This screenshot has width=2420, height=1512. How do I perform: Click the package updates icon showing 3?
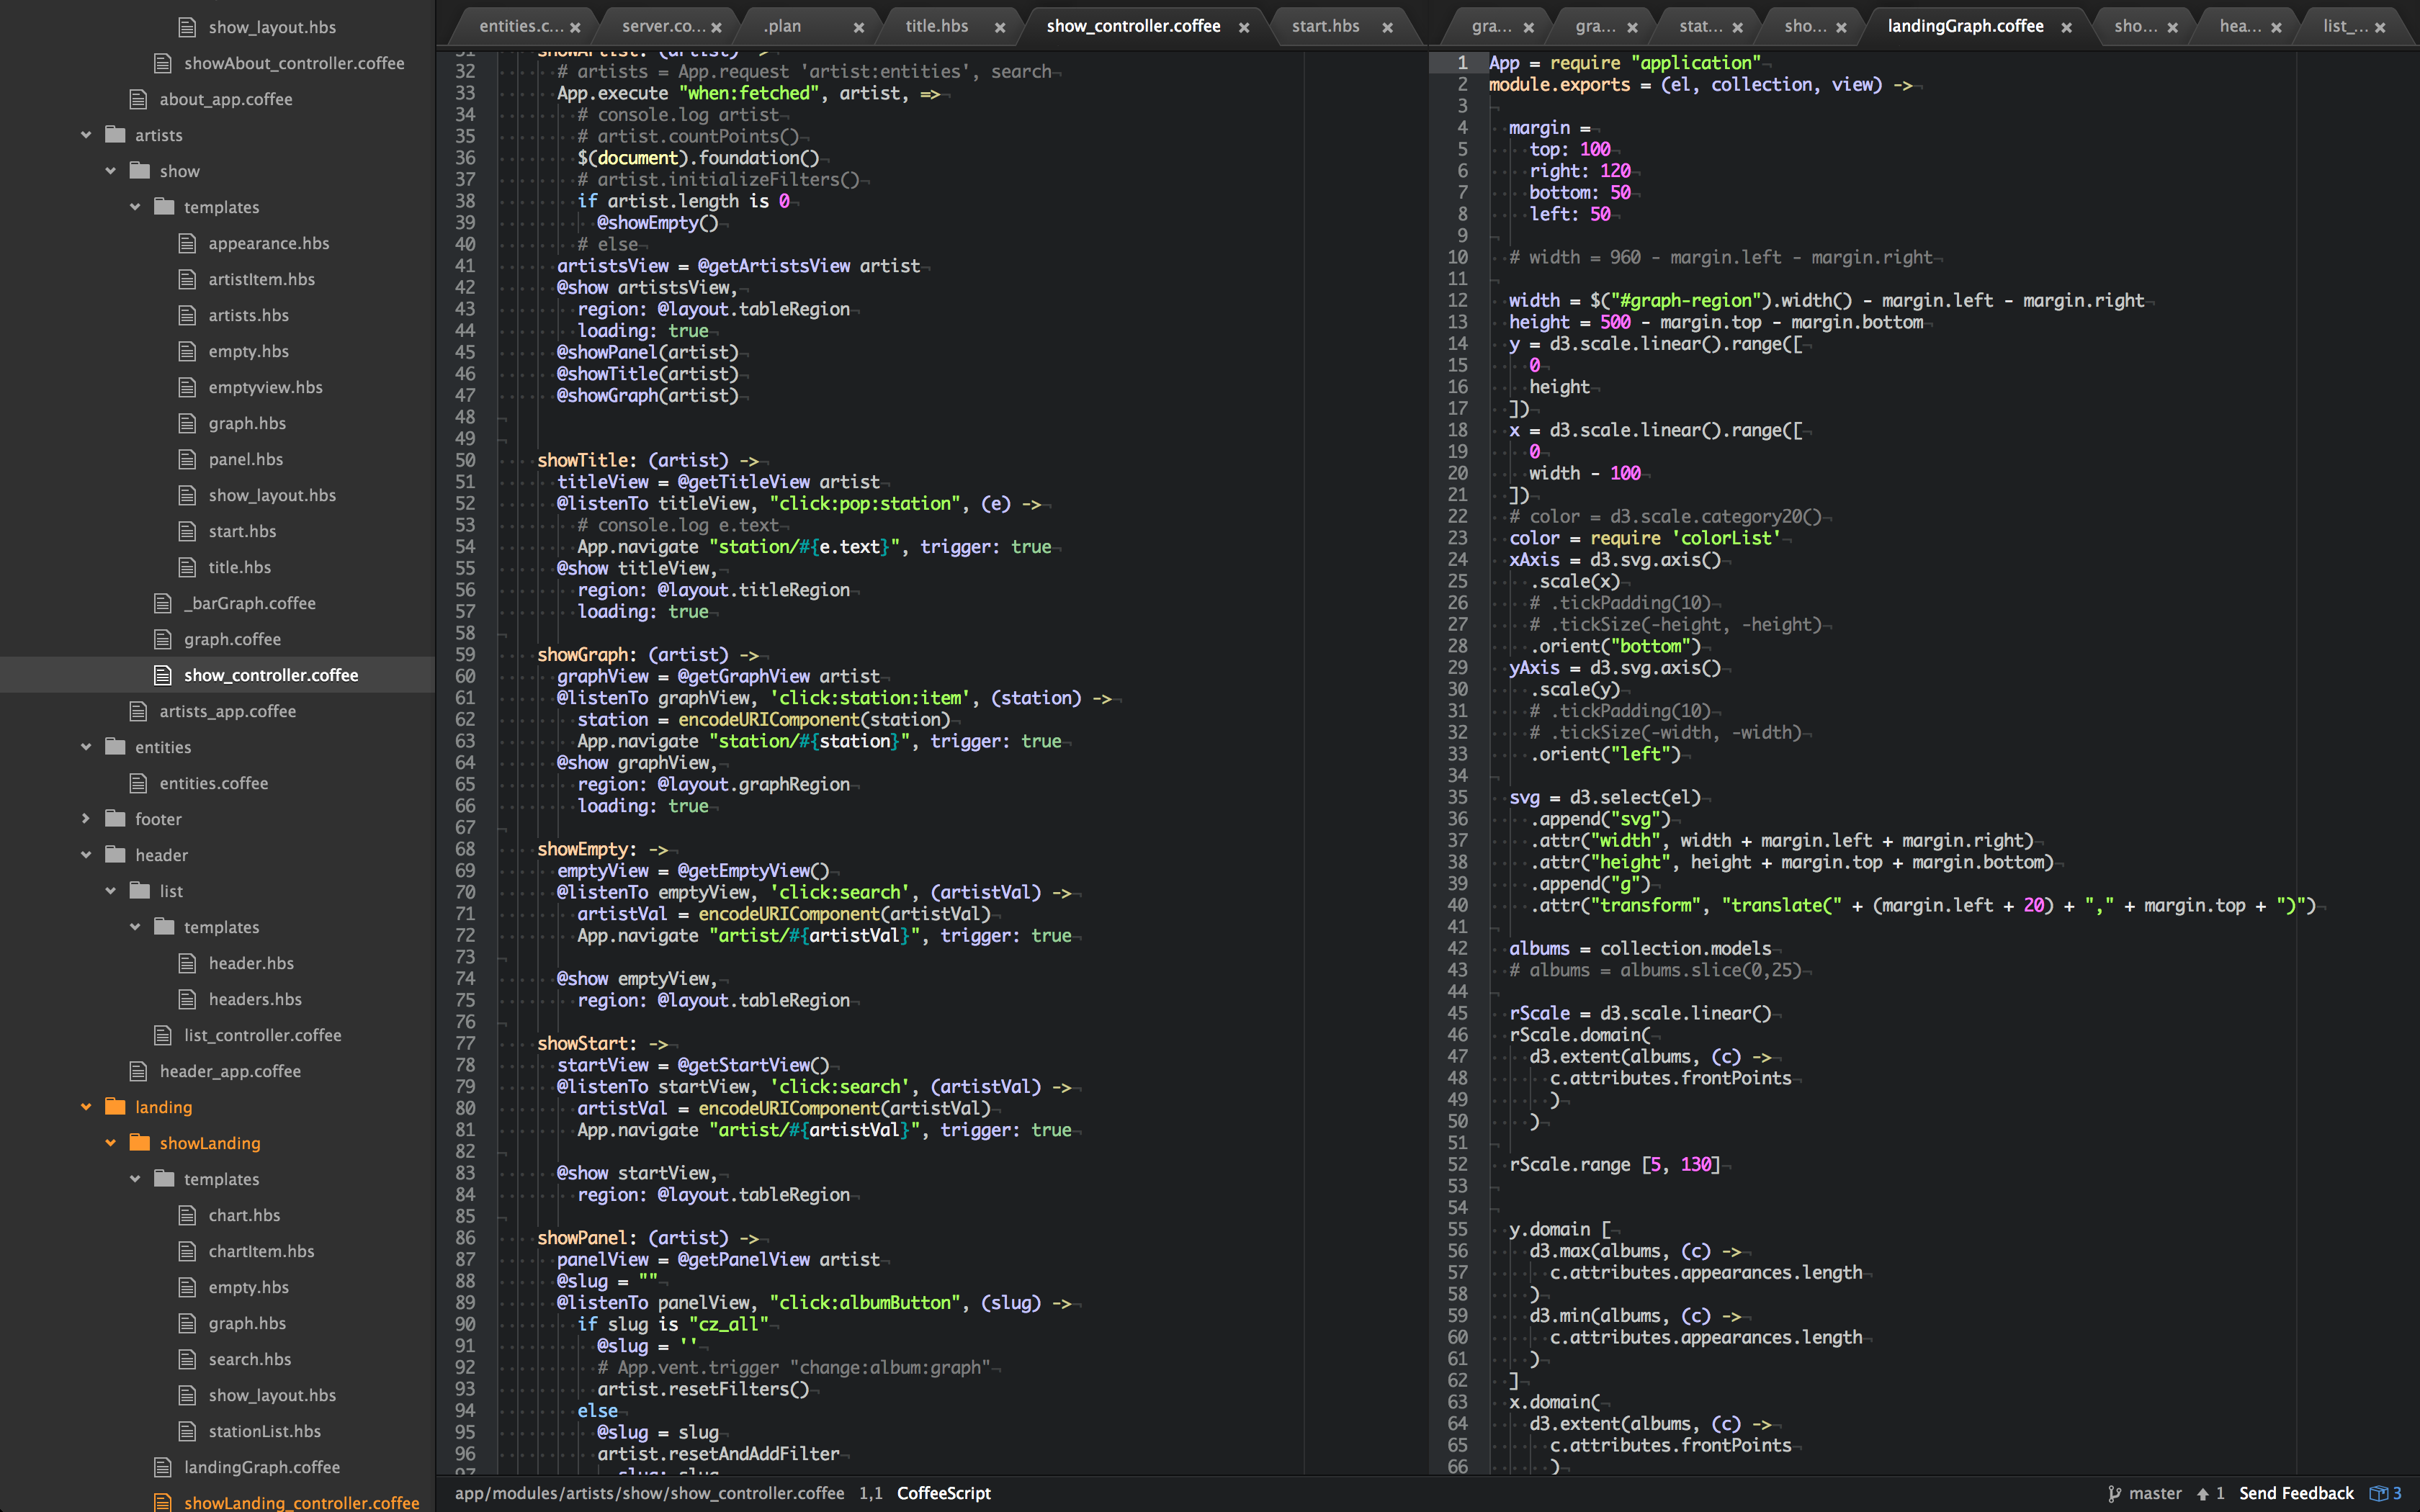point(2378,1493)
